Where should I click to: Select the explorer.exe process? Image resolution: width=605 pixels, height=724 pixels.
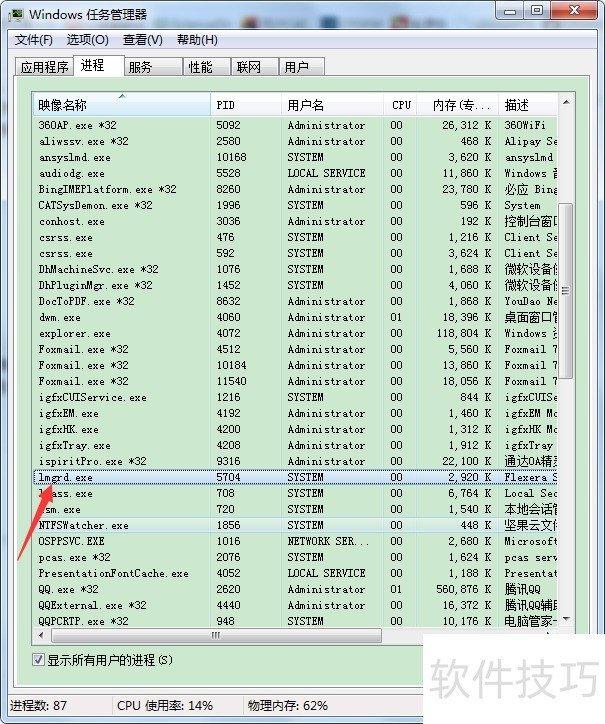(x=295, y=333)
